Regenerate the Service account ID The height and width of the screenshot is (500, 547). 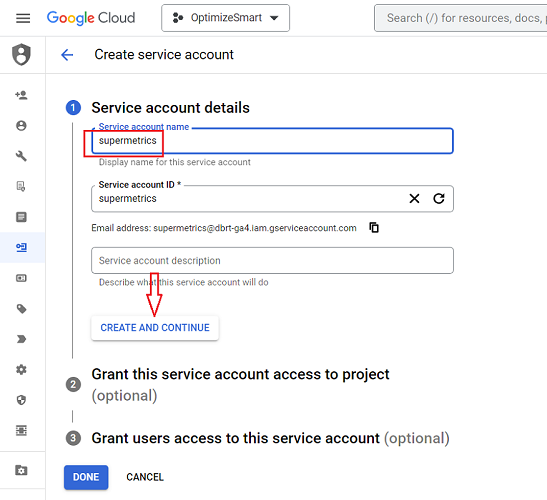click(439, 199)
